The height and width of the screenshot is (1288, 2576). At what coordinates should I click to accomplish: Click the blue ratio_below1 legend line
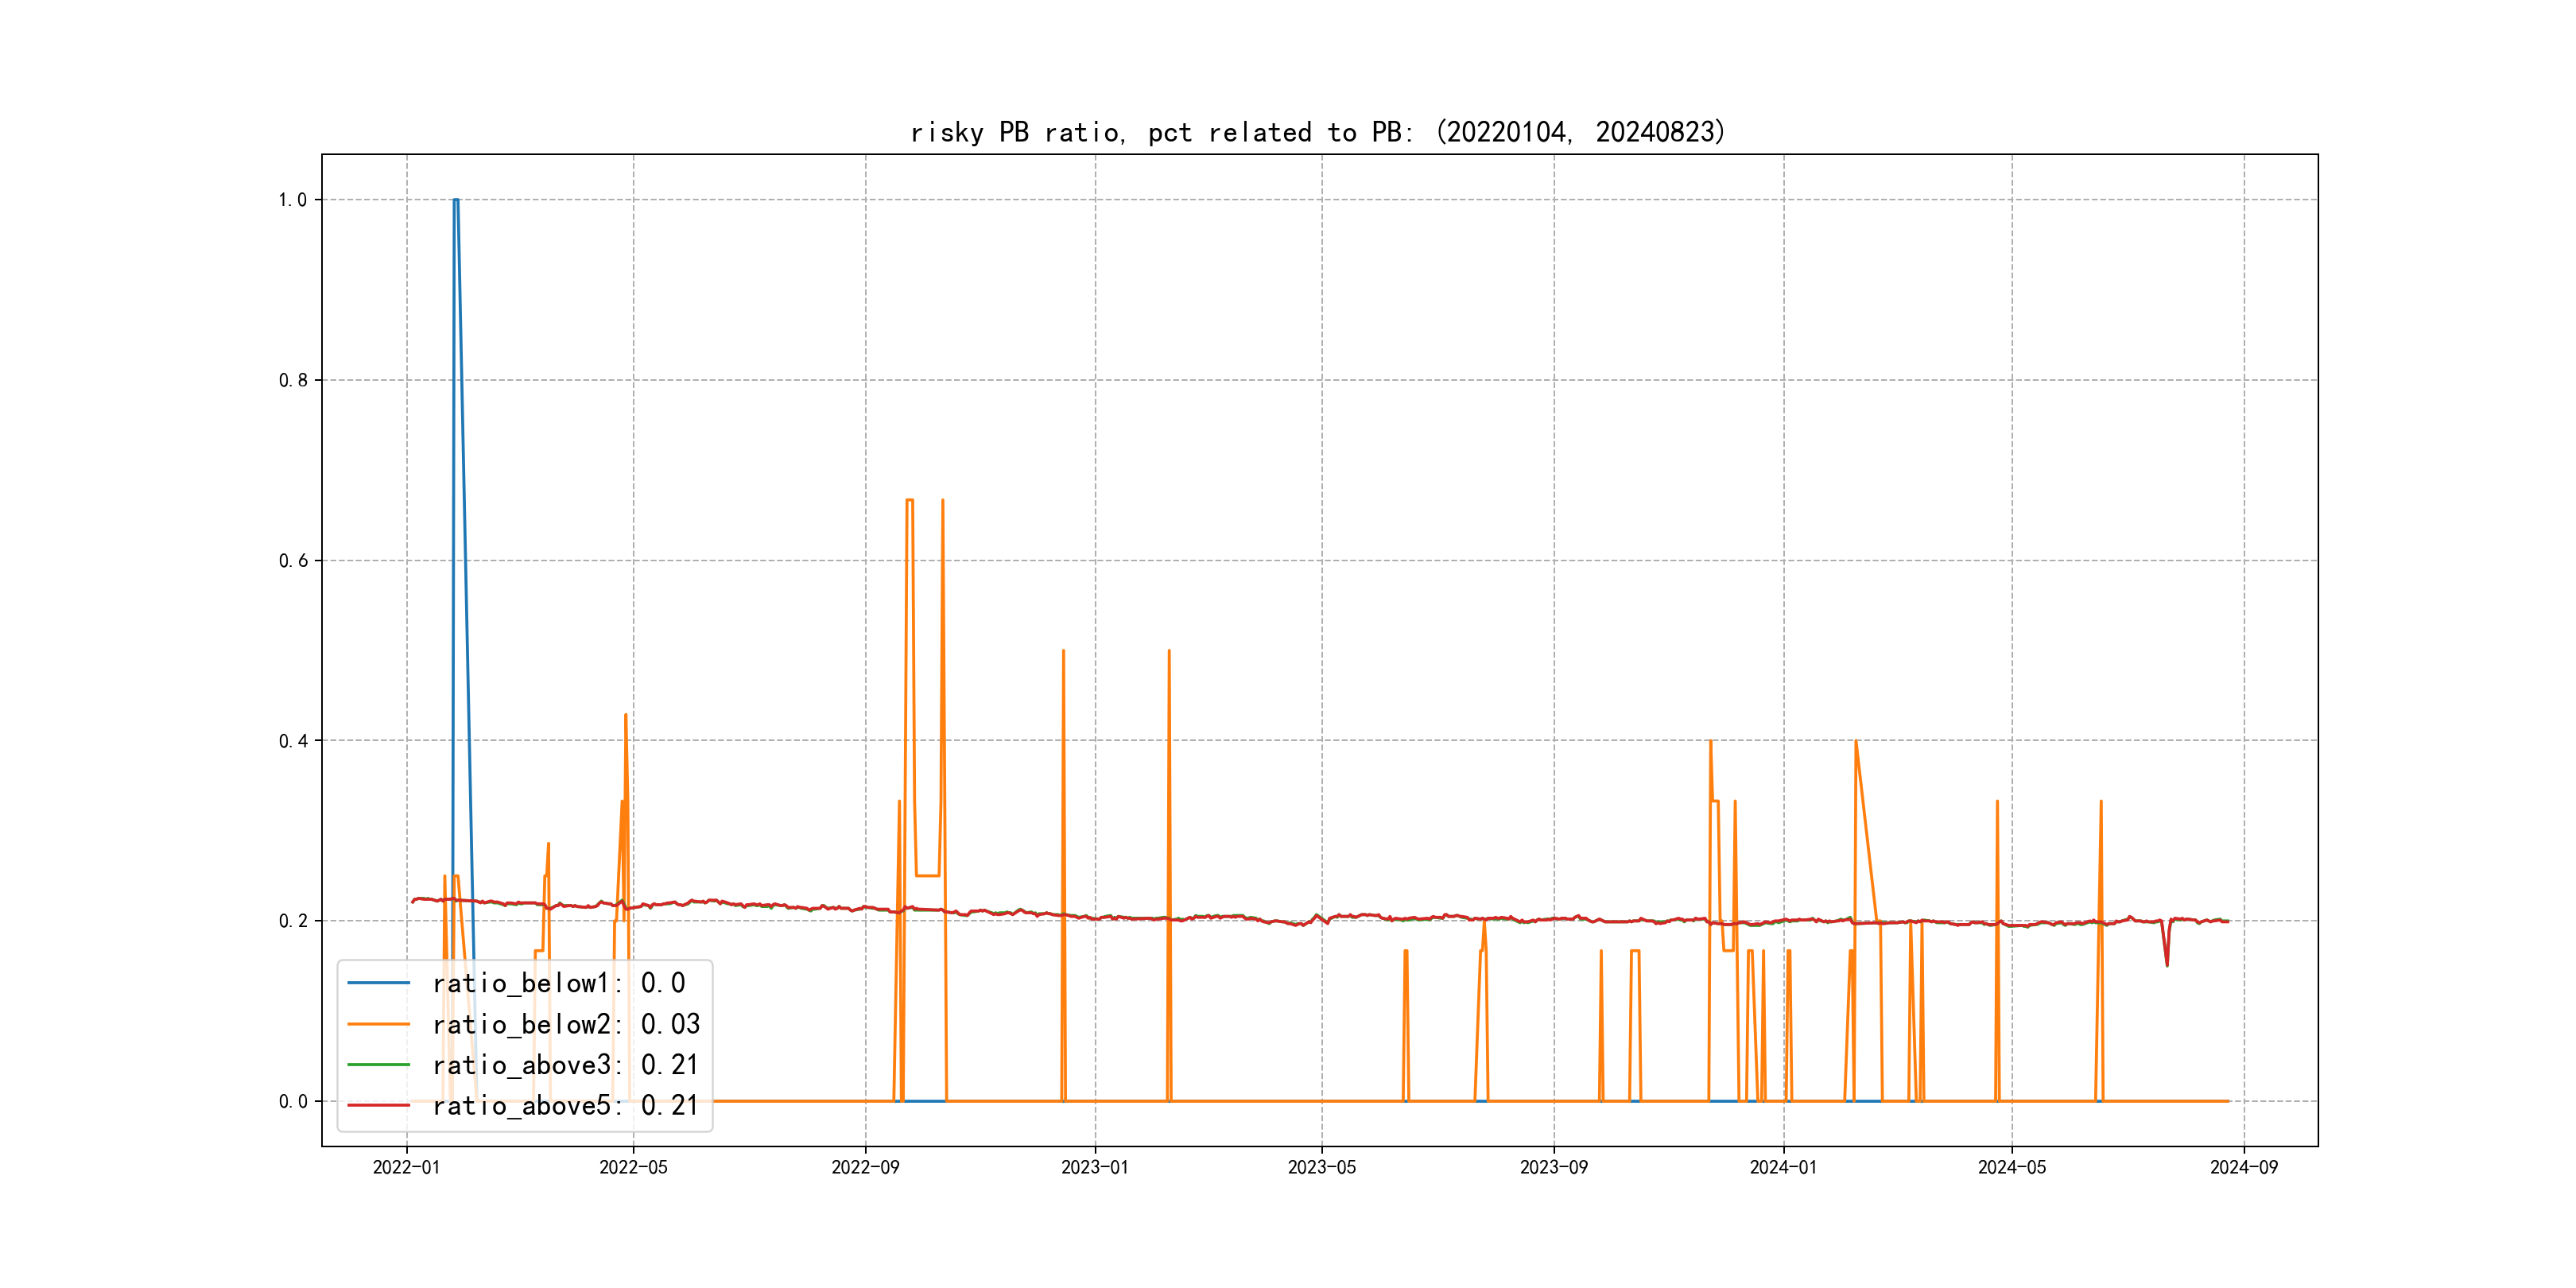tap(378, 983)
